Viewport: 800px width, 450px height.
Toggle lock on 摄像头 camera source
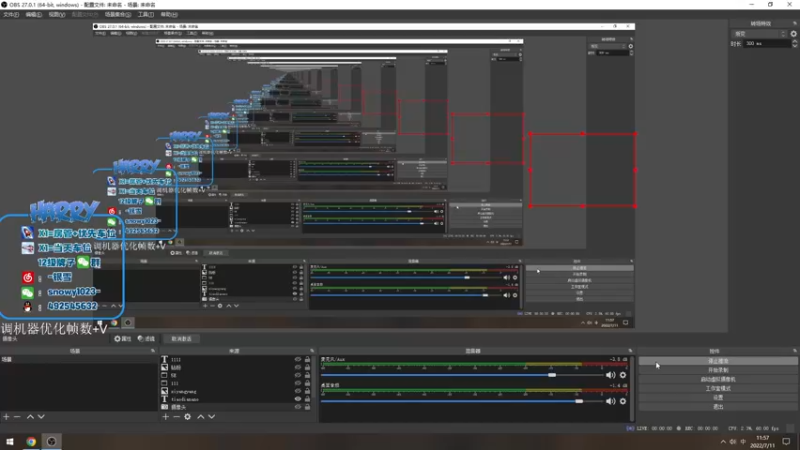tap(307, 407)
